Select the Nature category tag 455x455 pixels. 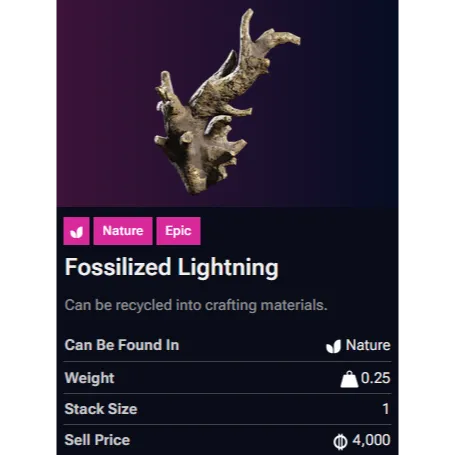click(123, 231)
